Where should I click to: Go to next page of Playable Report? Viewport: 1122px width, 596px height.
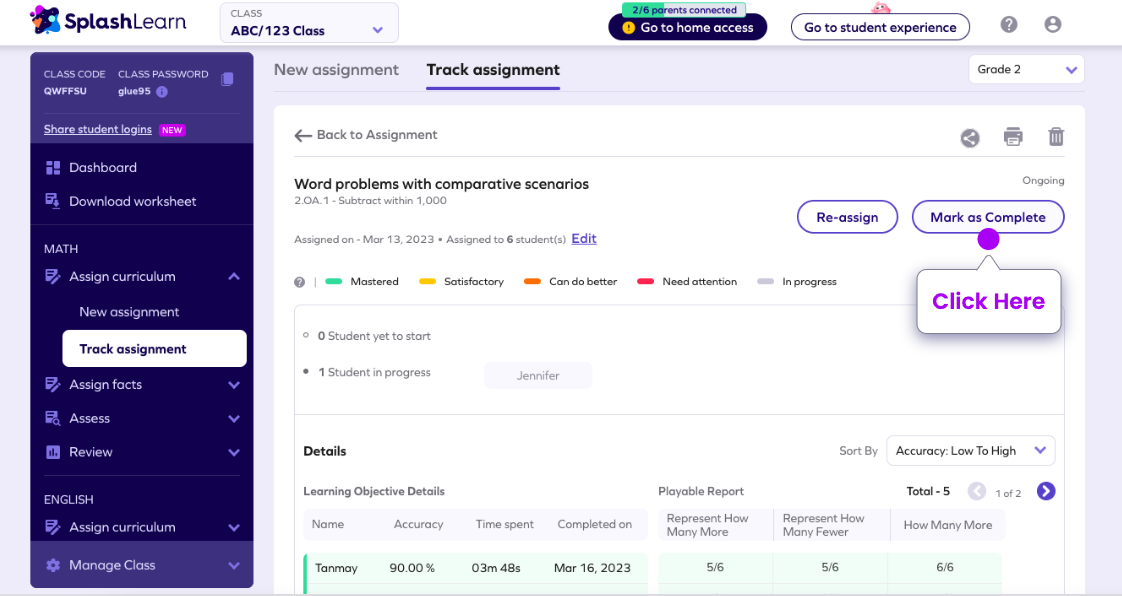1045,491
